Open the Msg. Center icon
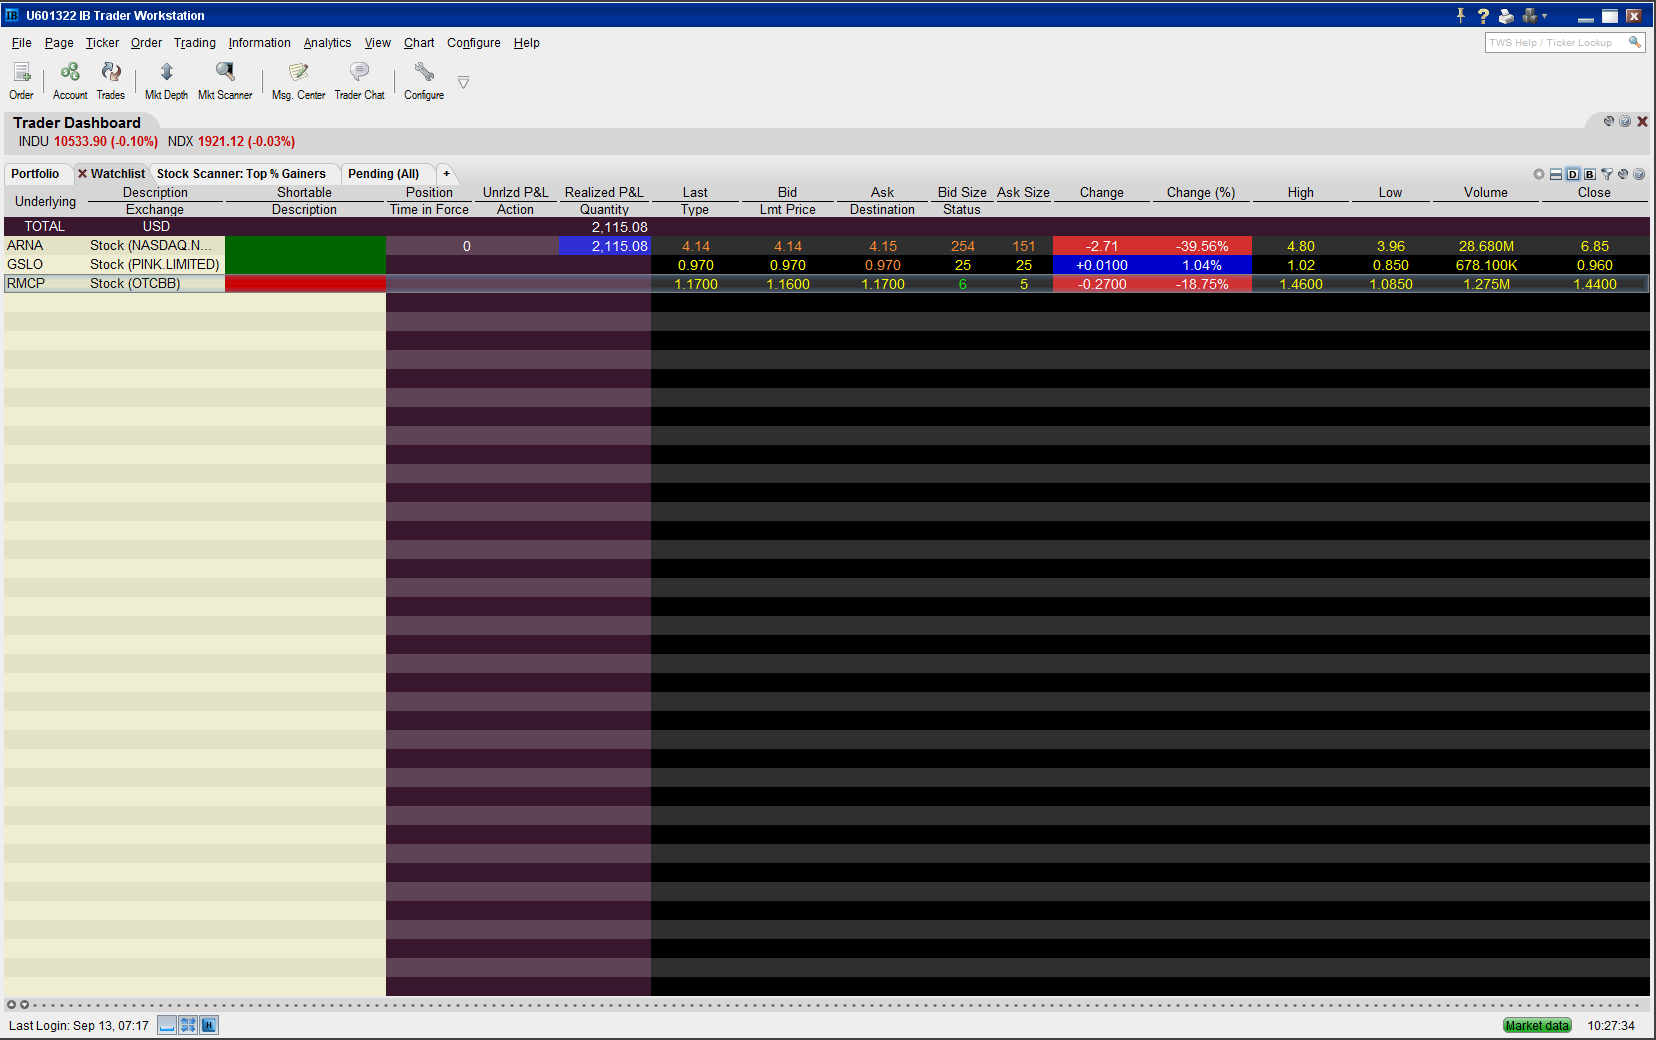Viewport: 1656px width, 1040px height. pos(298,80)
